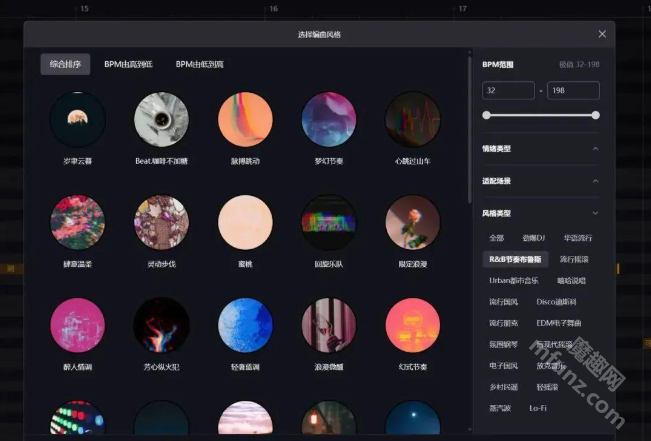Choose the Beat咖啡不加糖 style cover
Screen dimensions: 651x441
[x=161, y=119]
